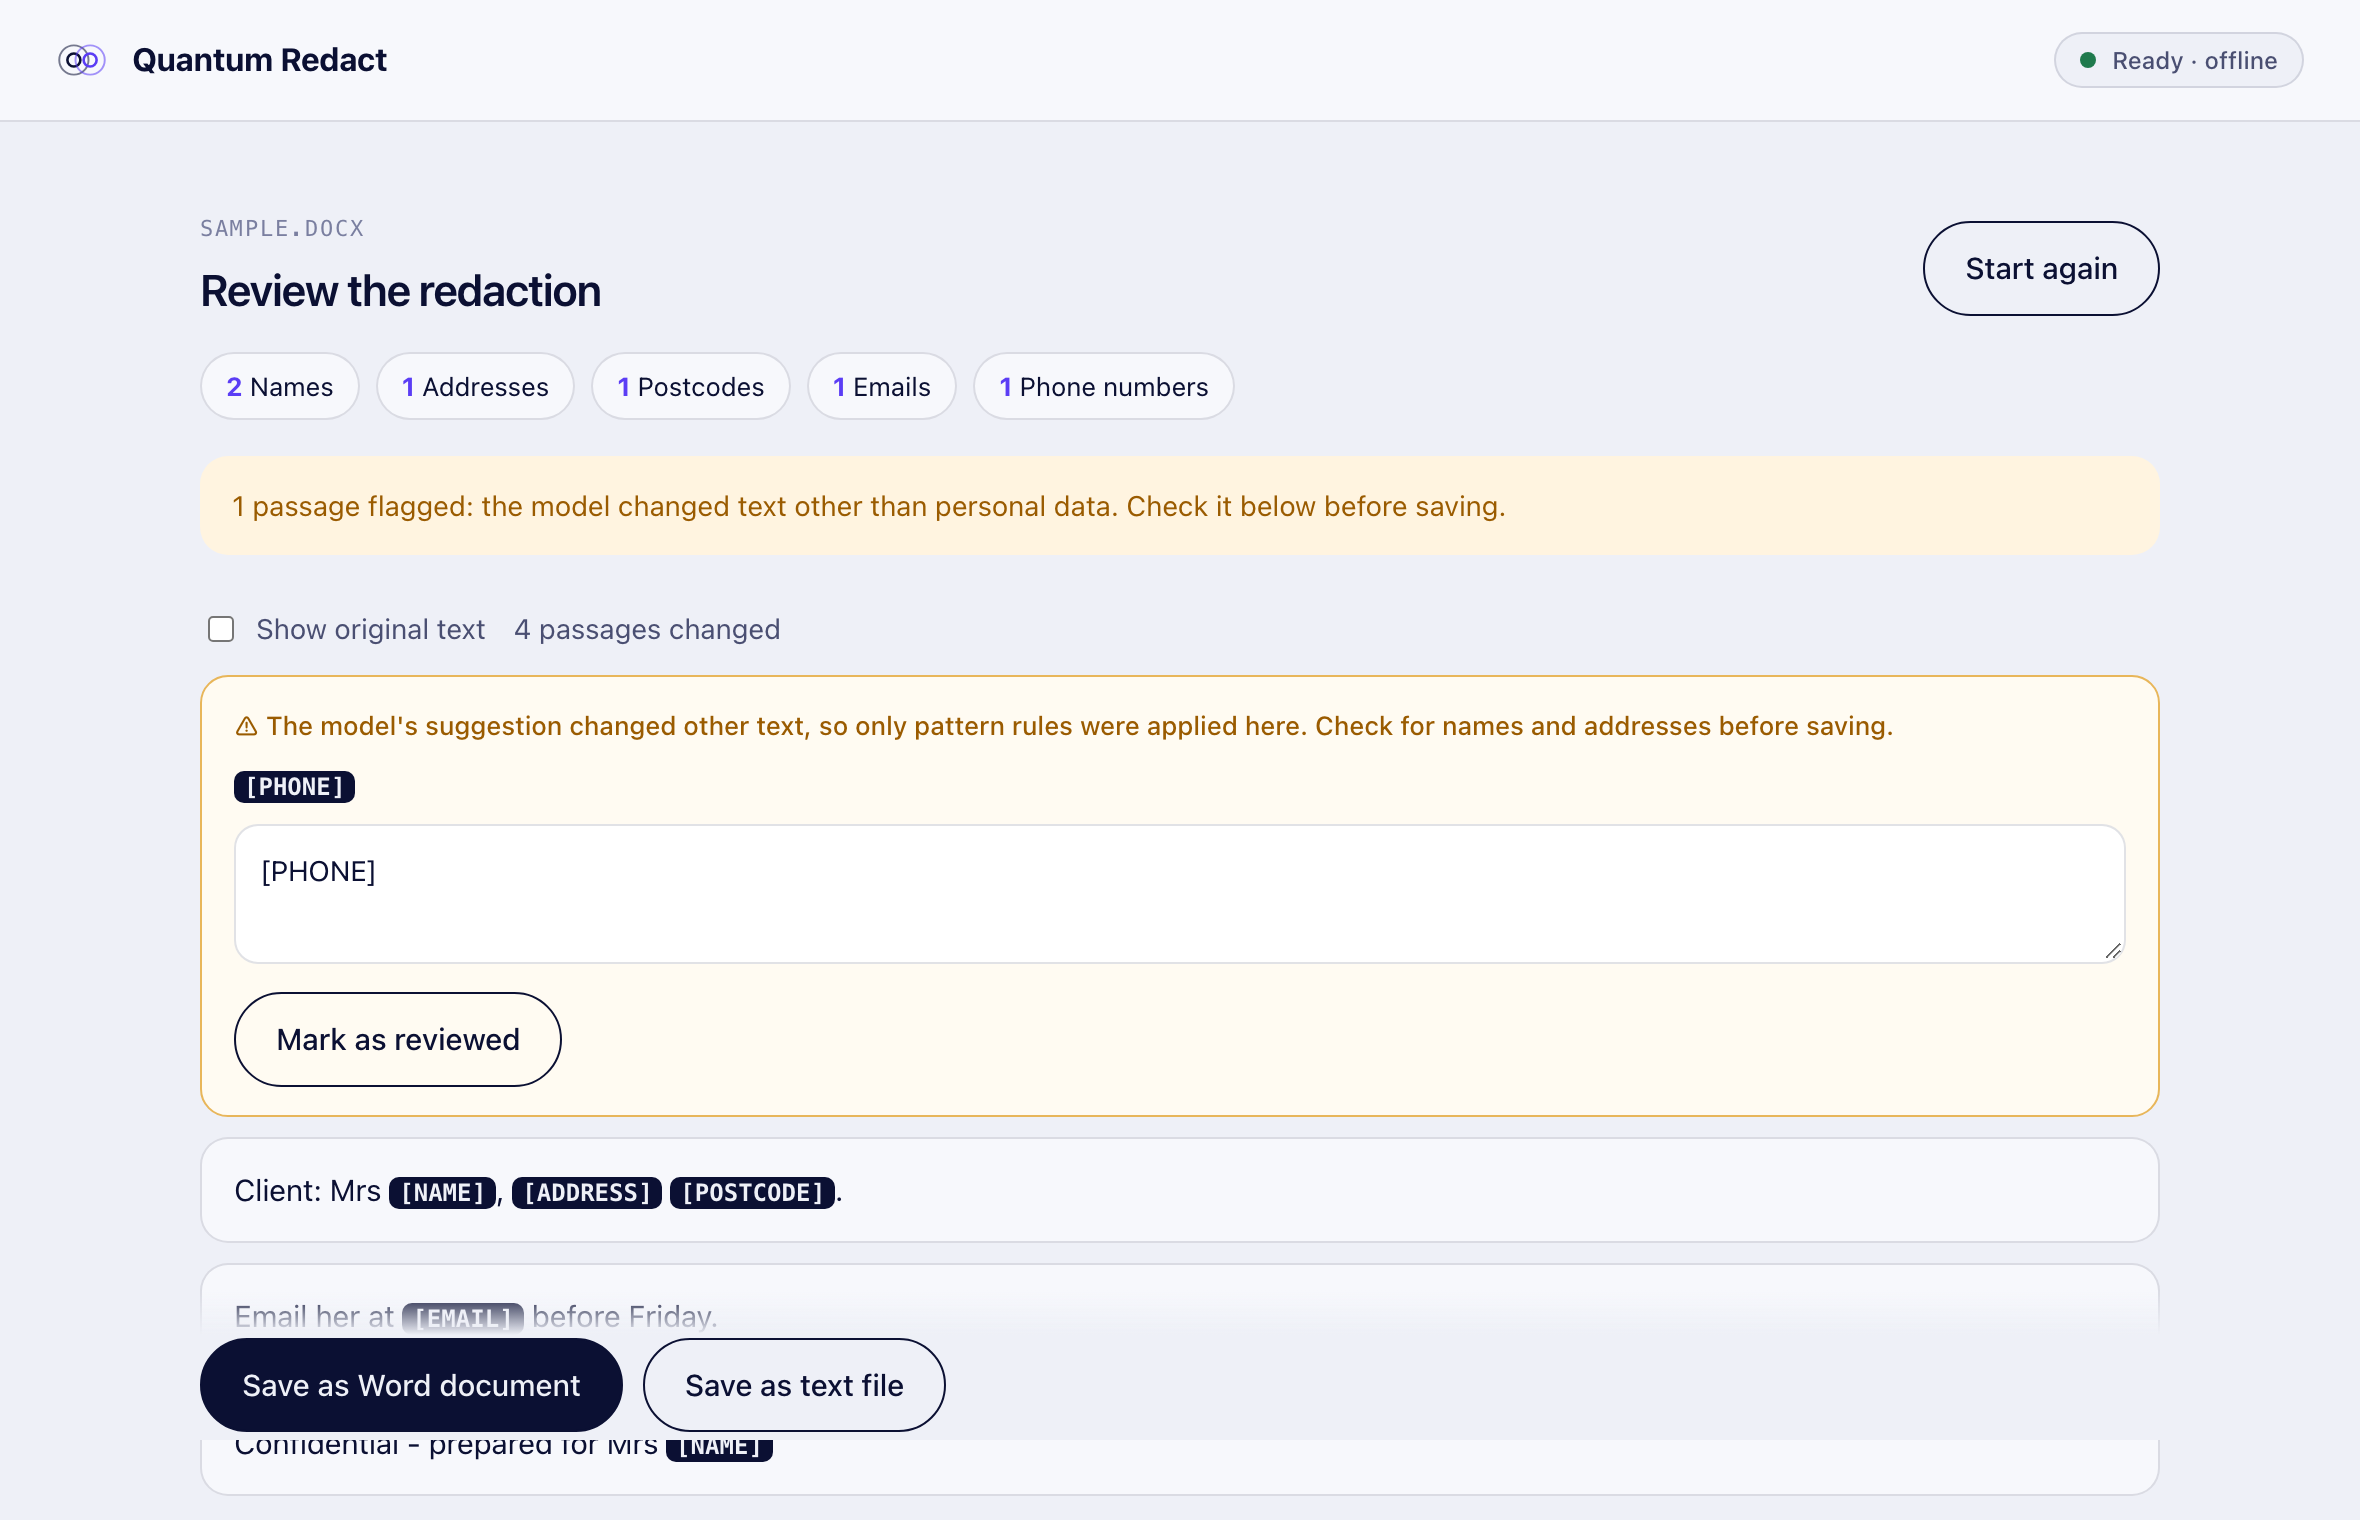2360x1520 pixels.
Task: Click the Ready · offline status pill
Action: [2179, 60]
